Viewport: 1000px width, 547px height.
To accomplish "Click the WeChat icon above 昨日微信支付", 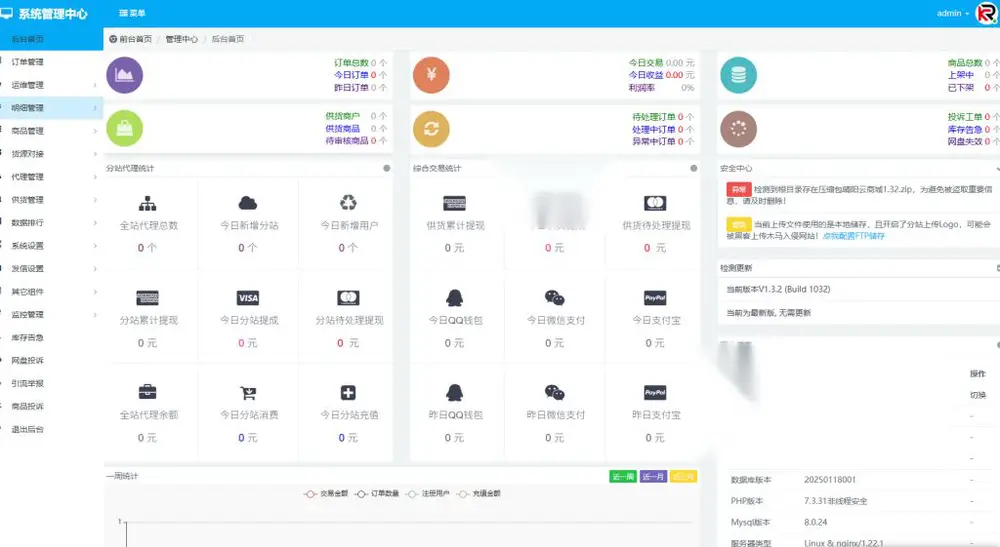I will pyautogui.click(x=555, y=392).
